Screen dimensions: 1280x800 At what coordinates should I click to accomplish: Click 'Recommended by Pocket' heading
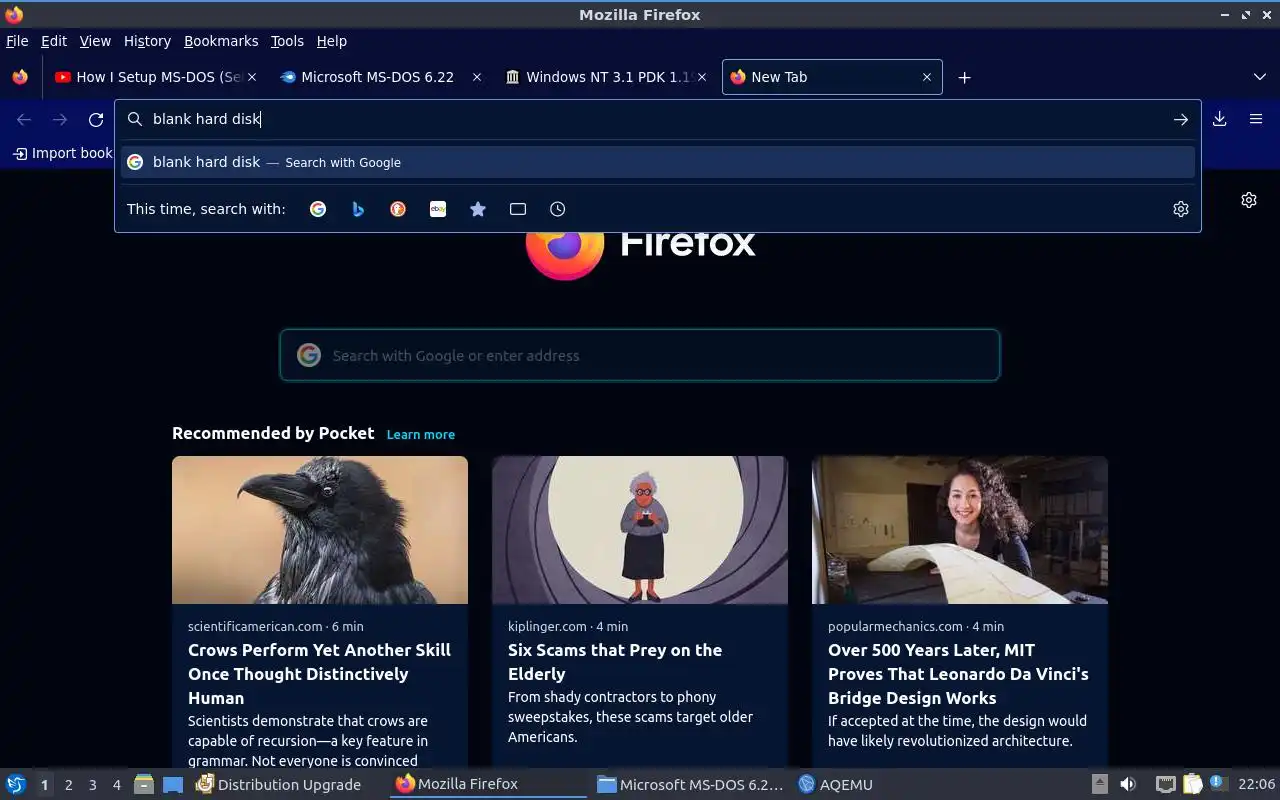(273, 433)
